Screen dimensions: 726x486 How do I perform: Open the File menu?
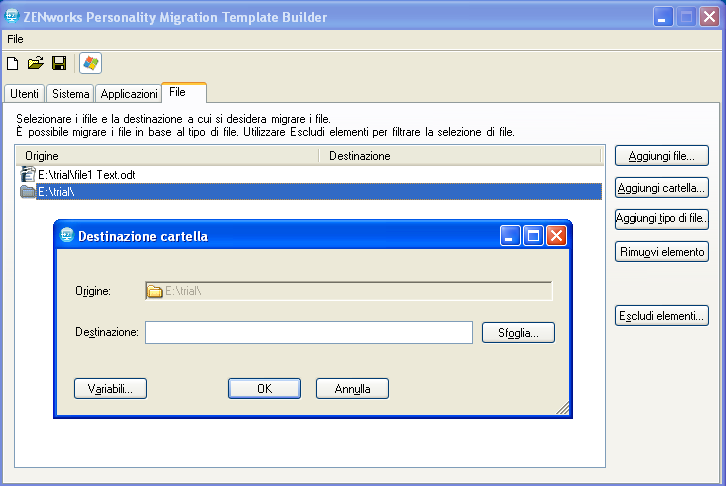[x=15, y=39]
